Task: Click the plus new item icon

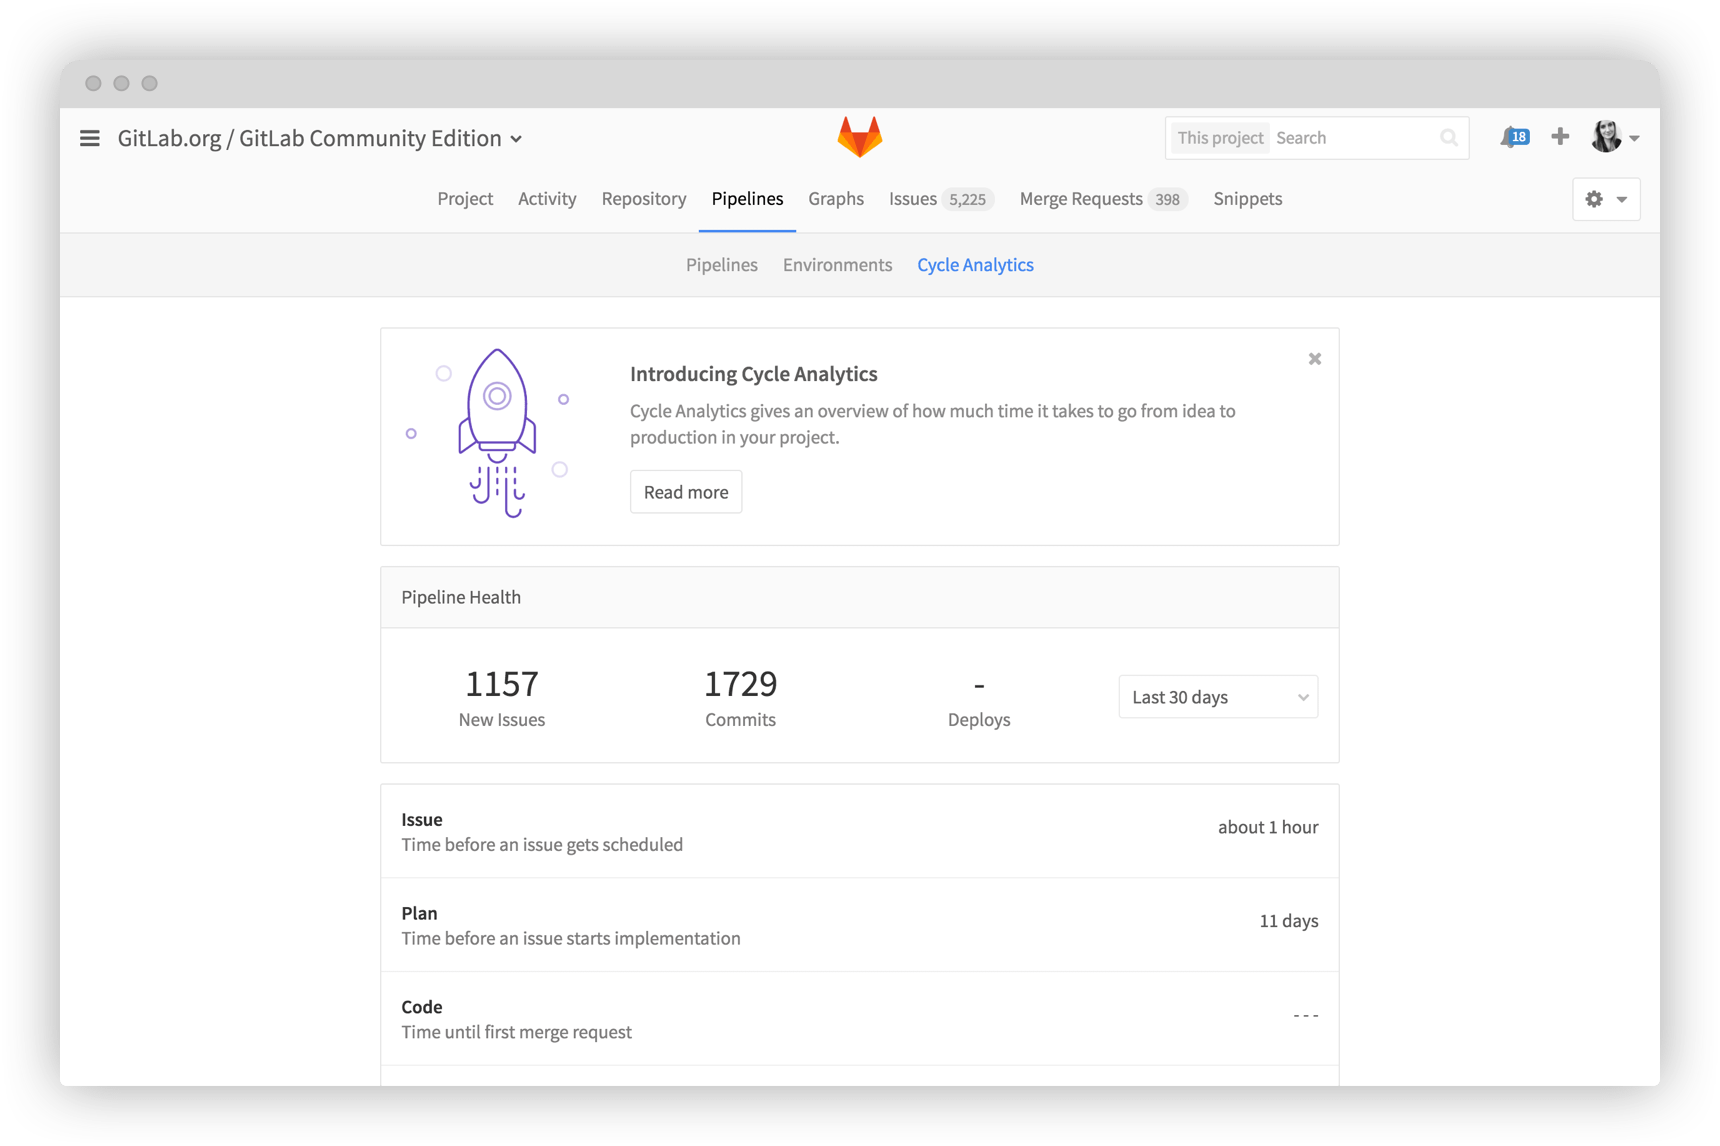Action: [1560, 136]
